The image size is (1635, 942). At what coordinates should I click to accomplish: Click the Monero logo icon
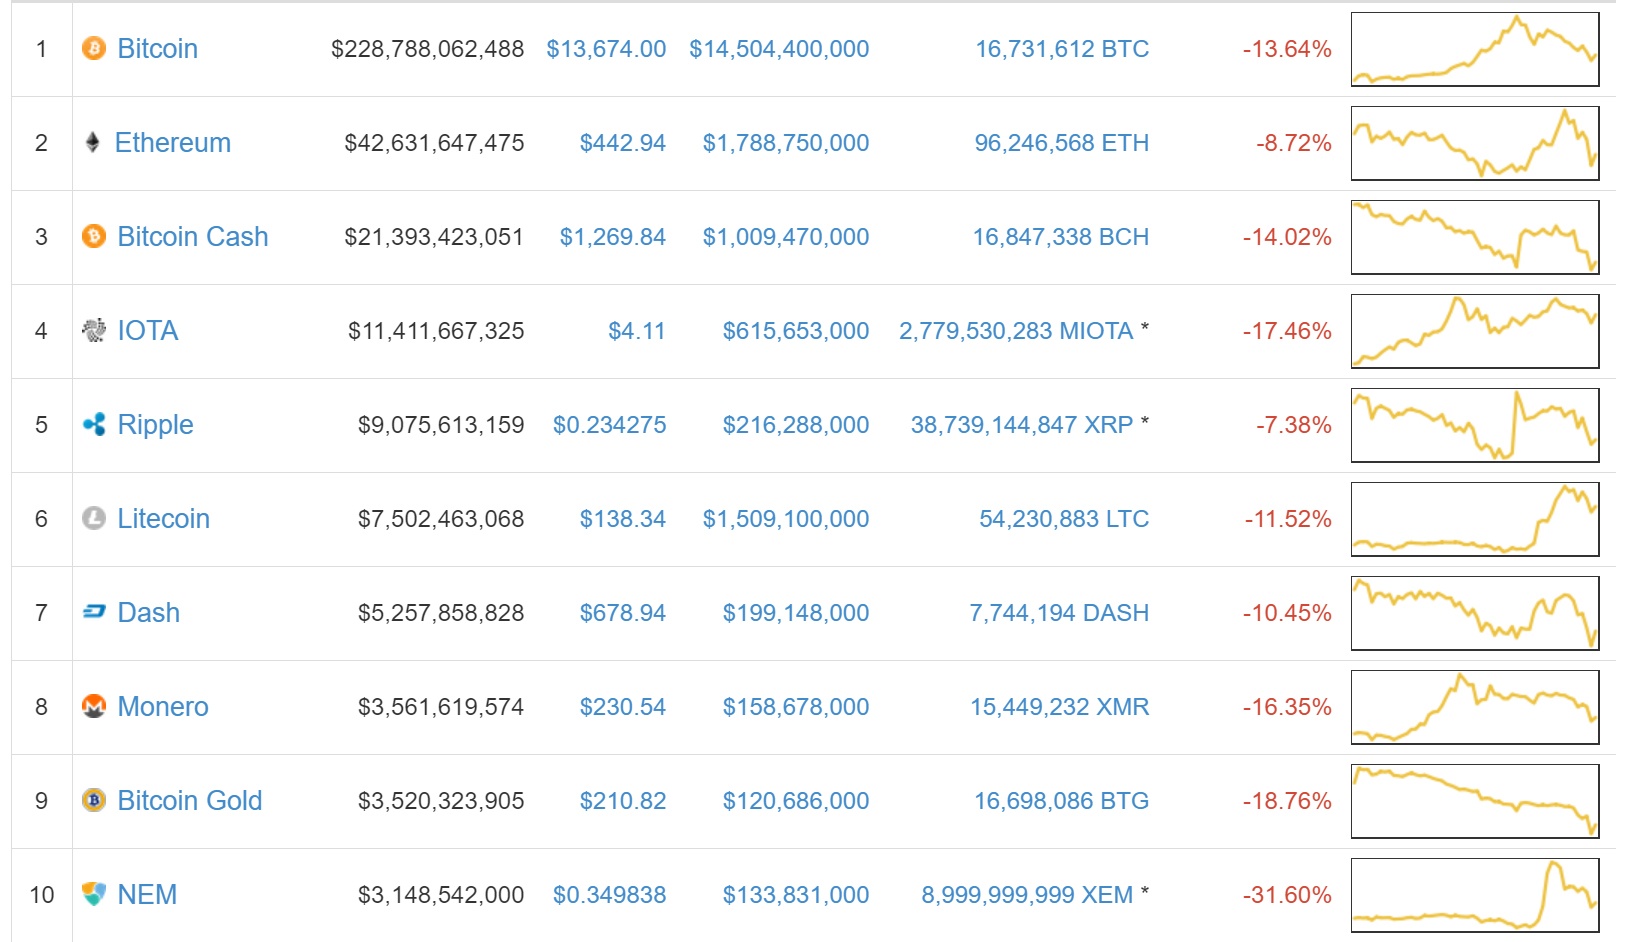pyautogui.click(x=93, y=706)
